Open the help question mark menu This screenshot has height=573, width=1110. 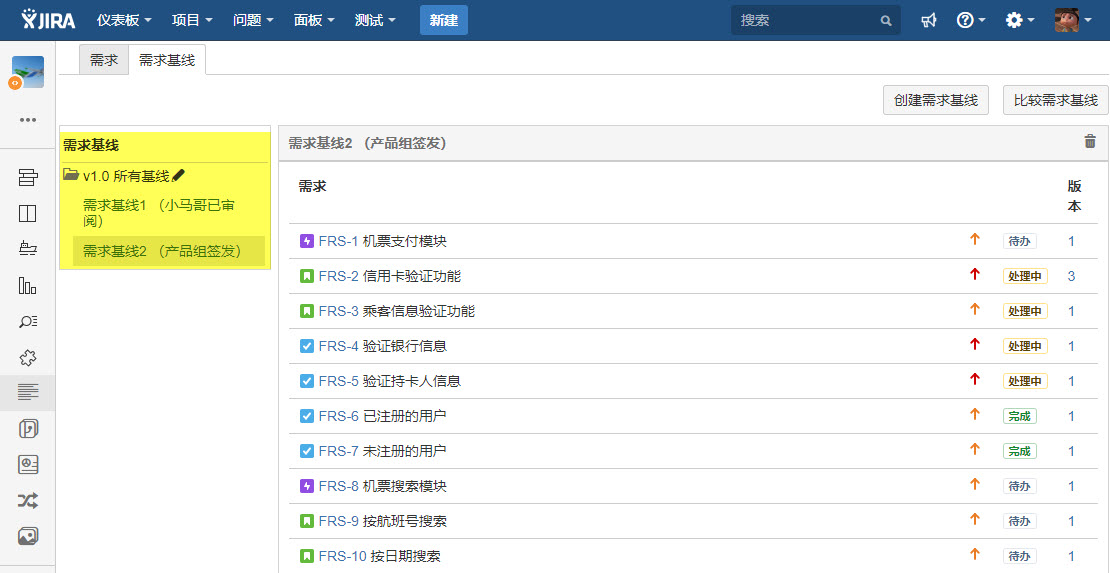pos(970,20)
